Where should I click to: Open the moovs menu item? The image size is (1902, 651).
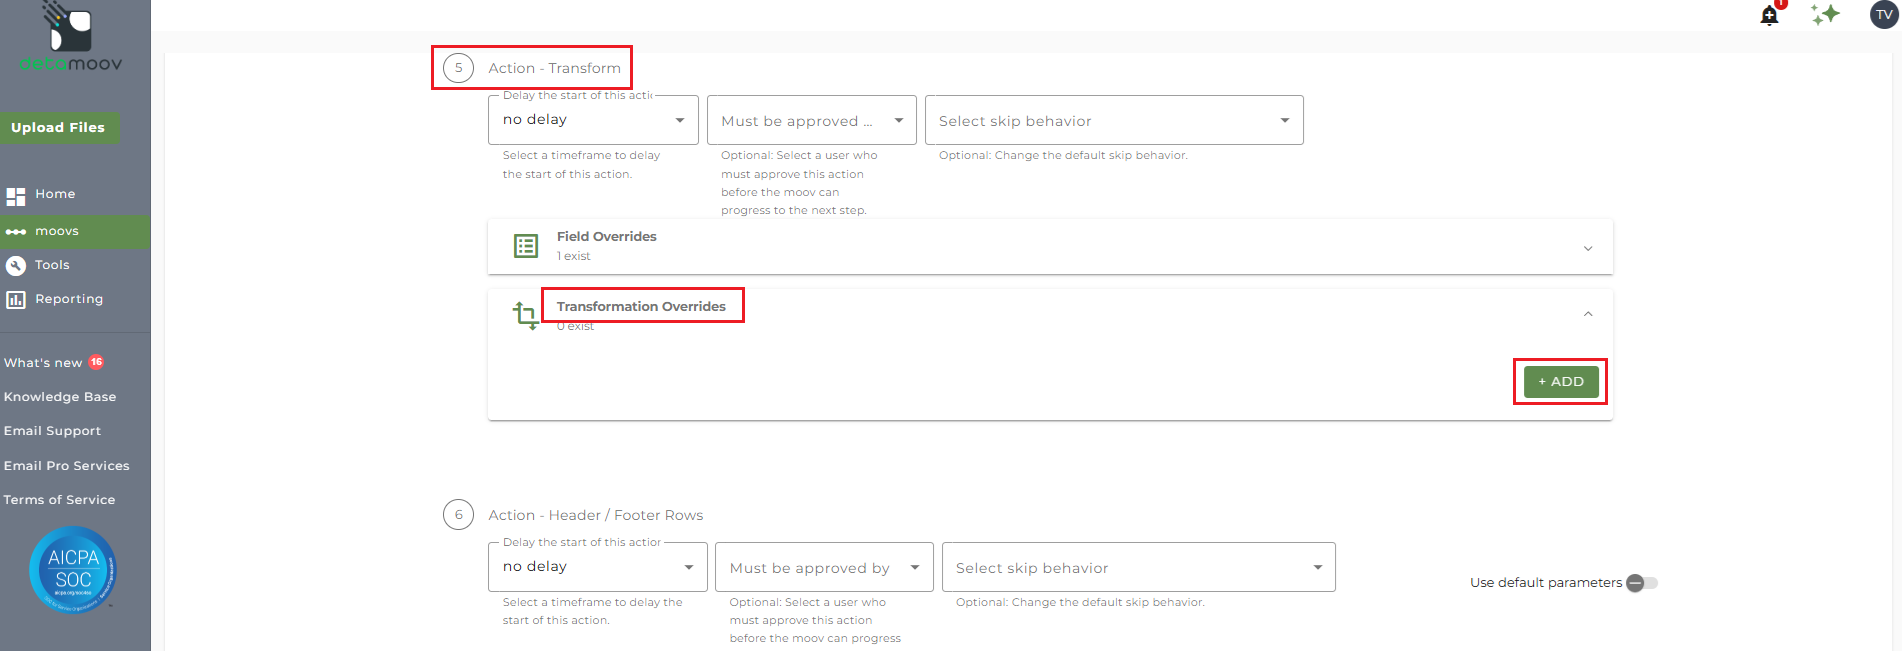pyautogui.click(x=57, y=231)
